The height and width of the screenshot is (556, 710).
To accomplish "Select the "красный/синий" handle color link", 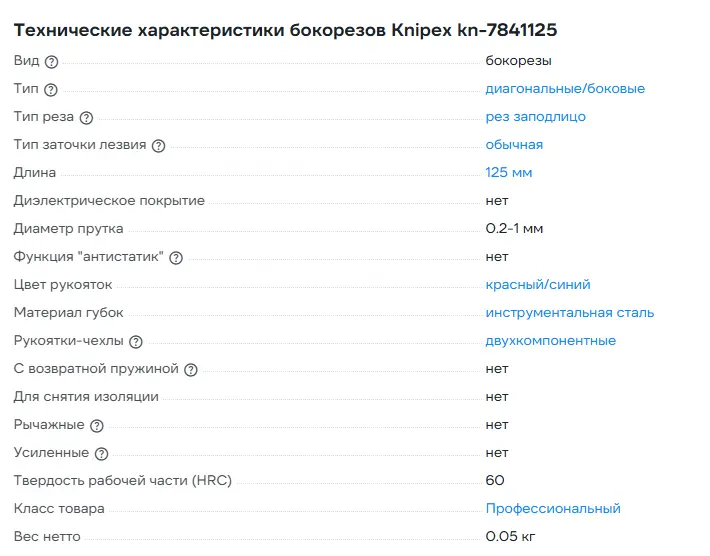I will pos(544,285).
